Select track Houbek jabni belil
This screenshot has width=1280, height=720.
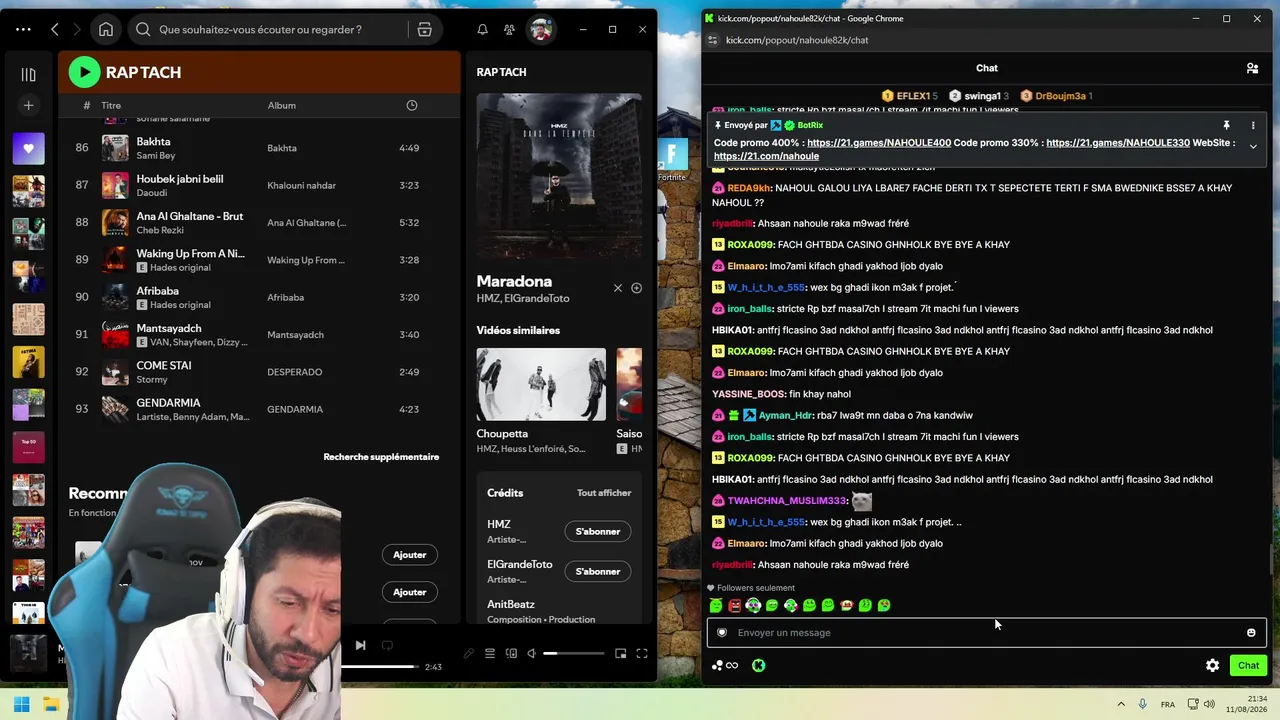[x=260, y=185]
